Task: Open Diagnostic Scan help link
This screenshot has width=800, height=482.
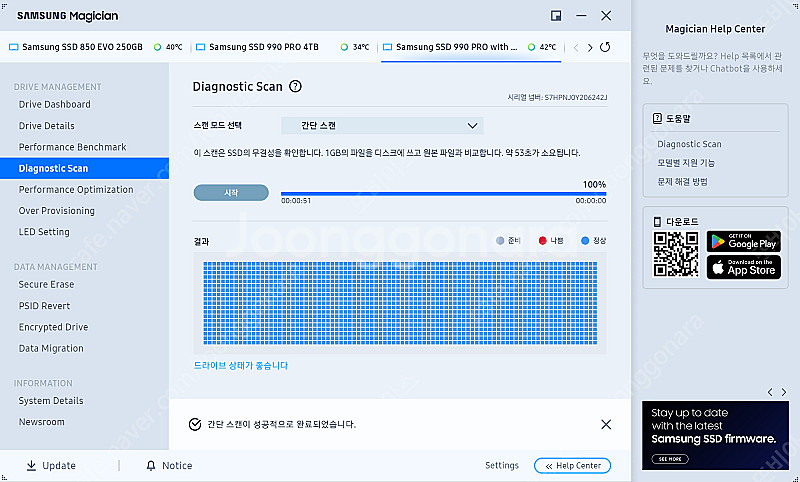Action: tap(689, 144)
